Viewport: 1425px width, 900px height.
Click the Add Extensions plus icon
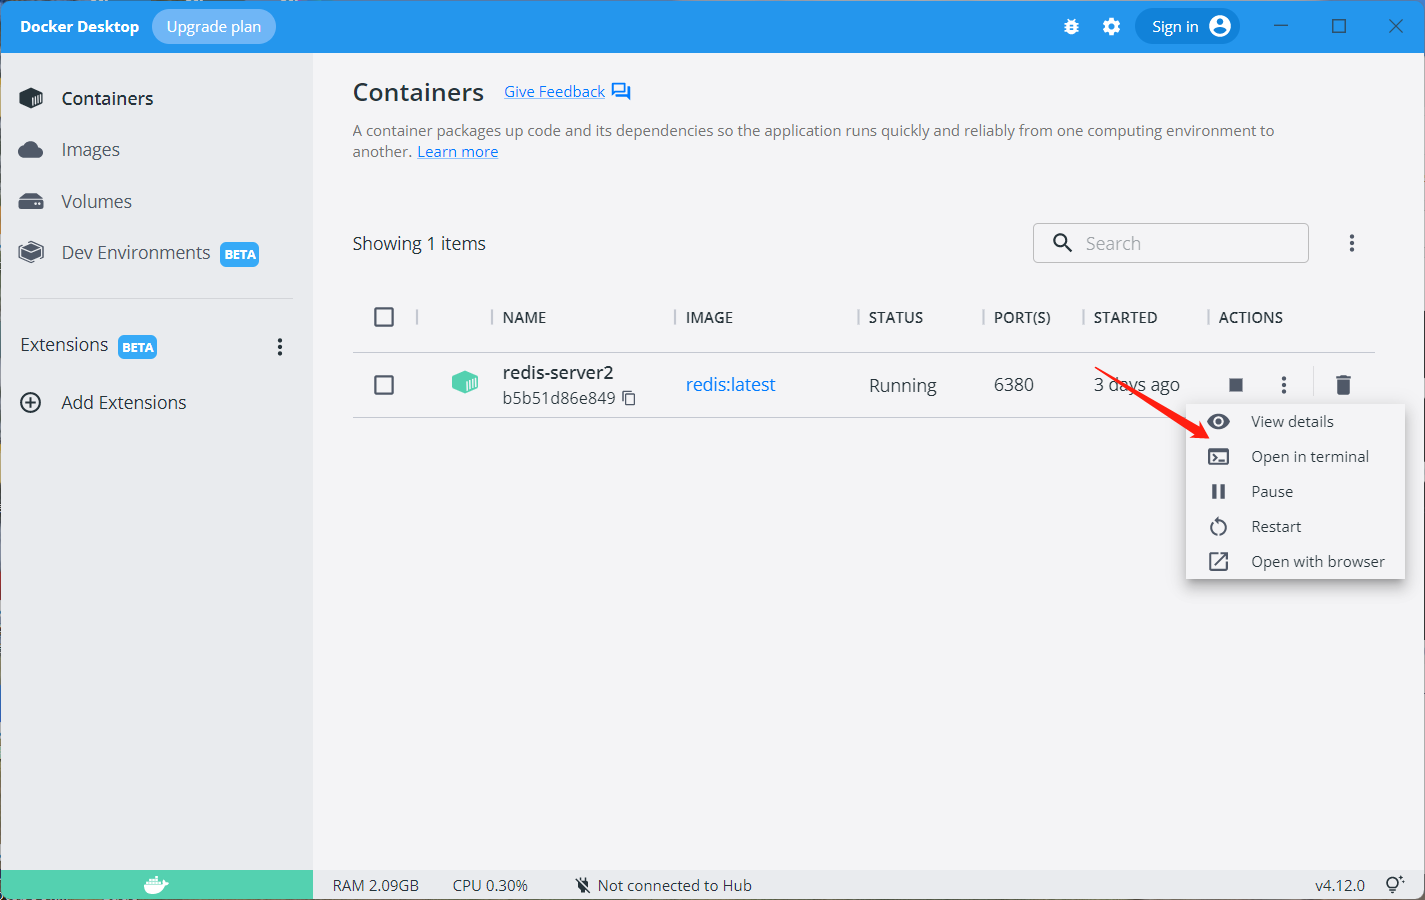[31, 402]
